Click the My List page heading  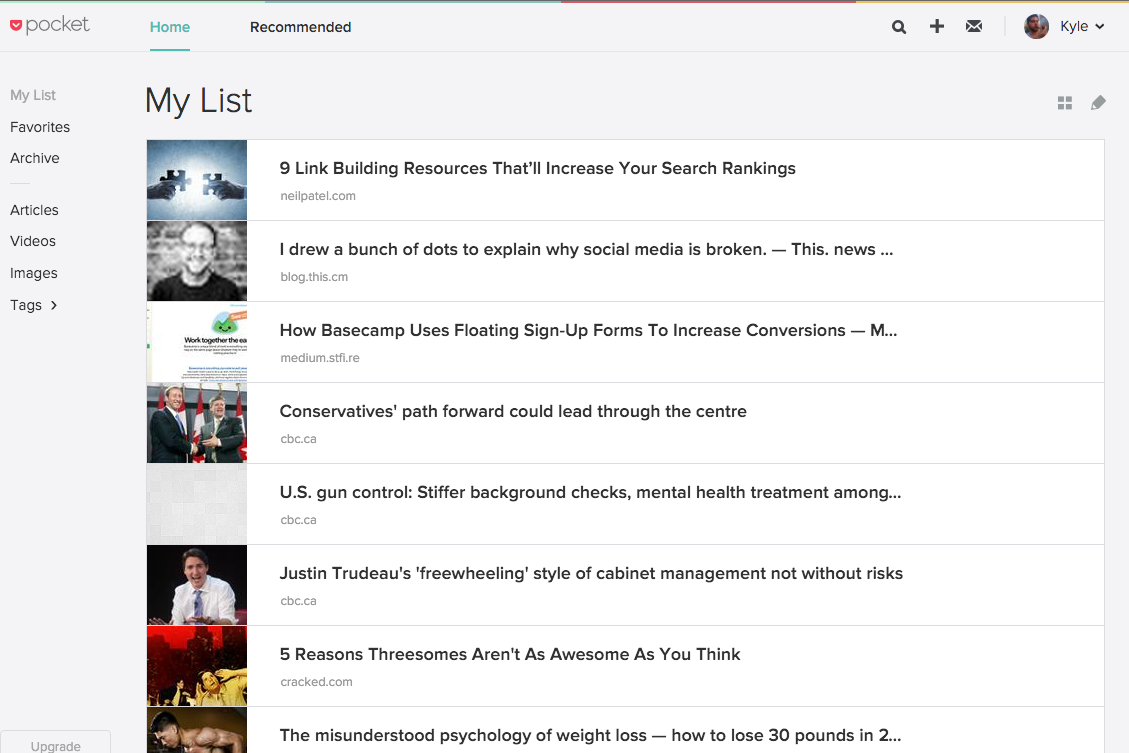pos(199,101)
